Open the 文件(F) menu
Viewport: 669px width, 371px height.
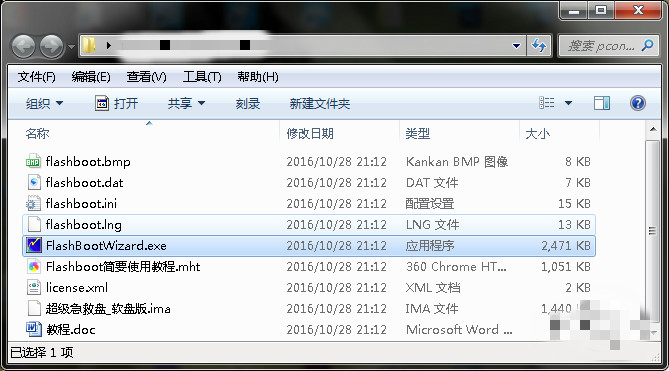pyautogui.click(x=36, y=77)
